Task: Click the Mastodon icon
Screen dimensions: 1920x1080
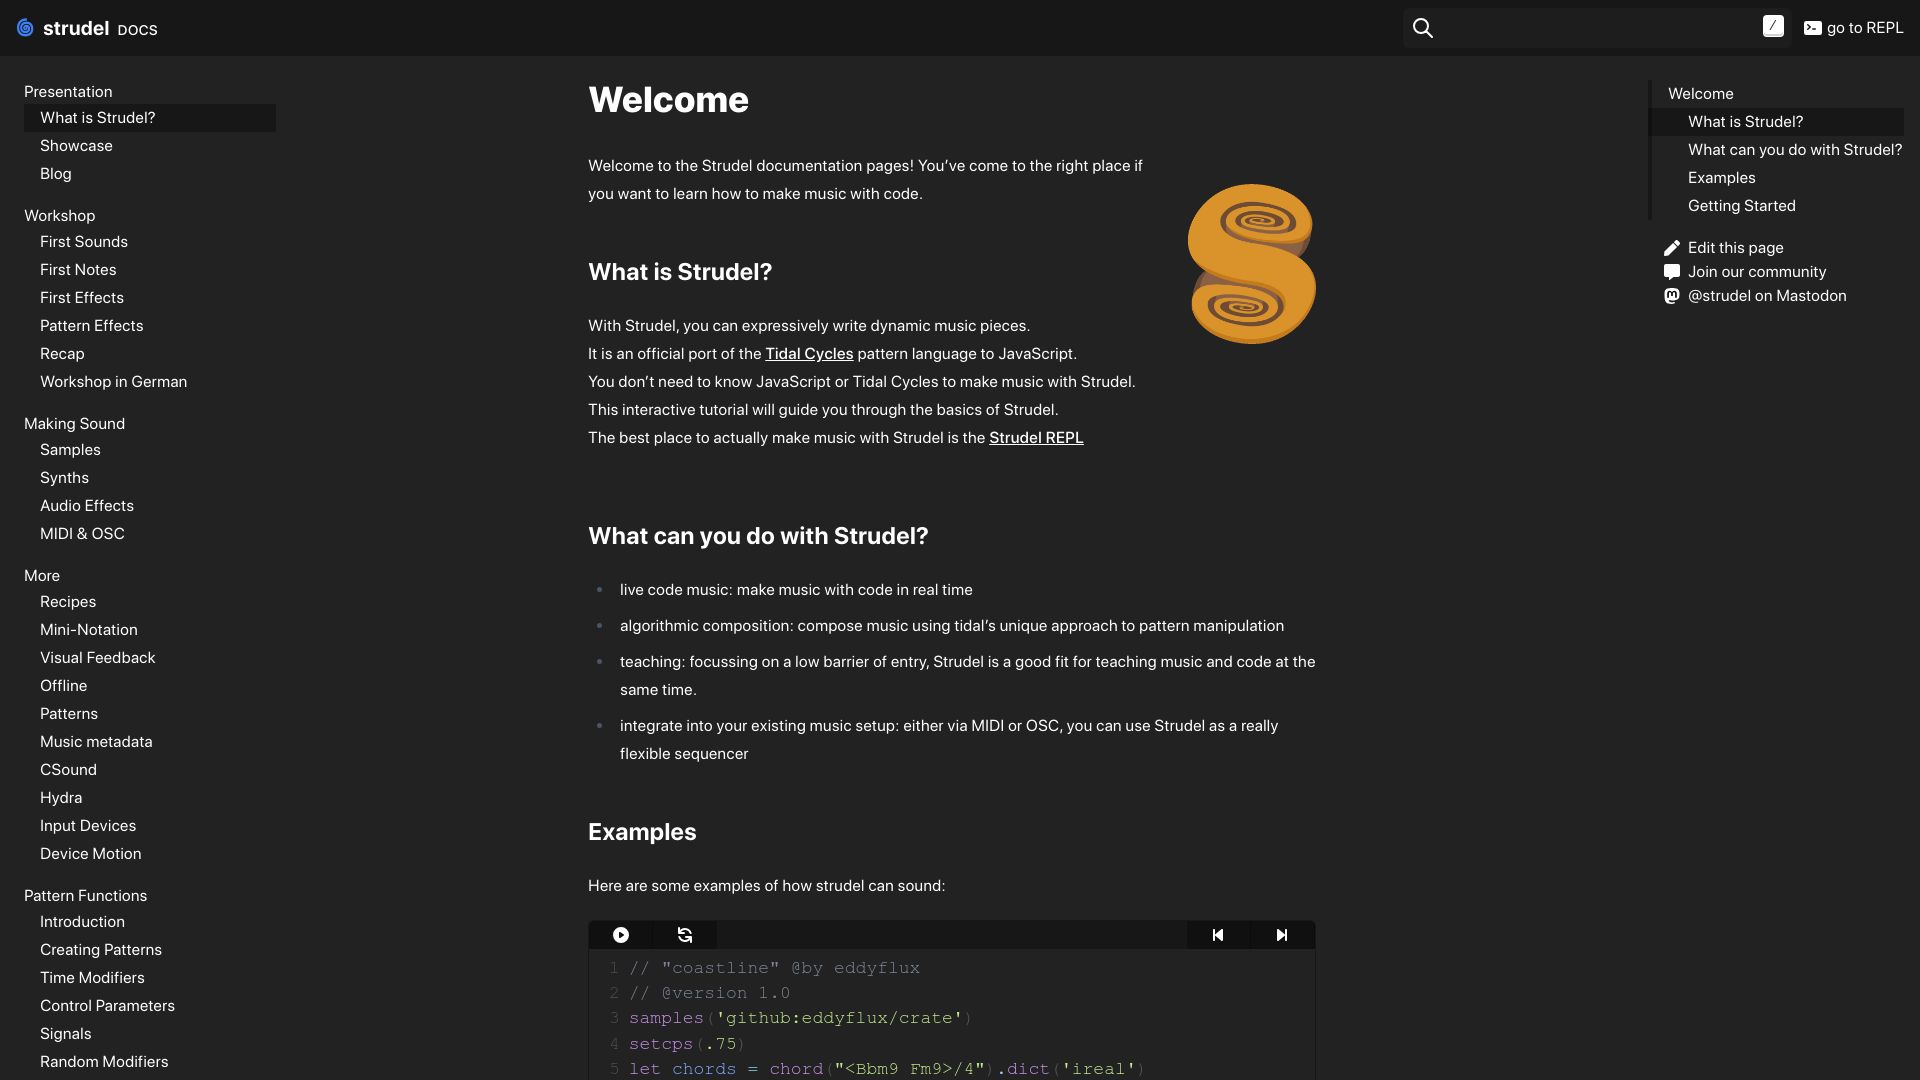Action: pyautogui.click(x=1672, y=296)
